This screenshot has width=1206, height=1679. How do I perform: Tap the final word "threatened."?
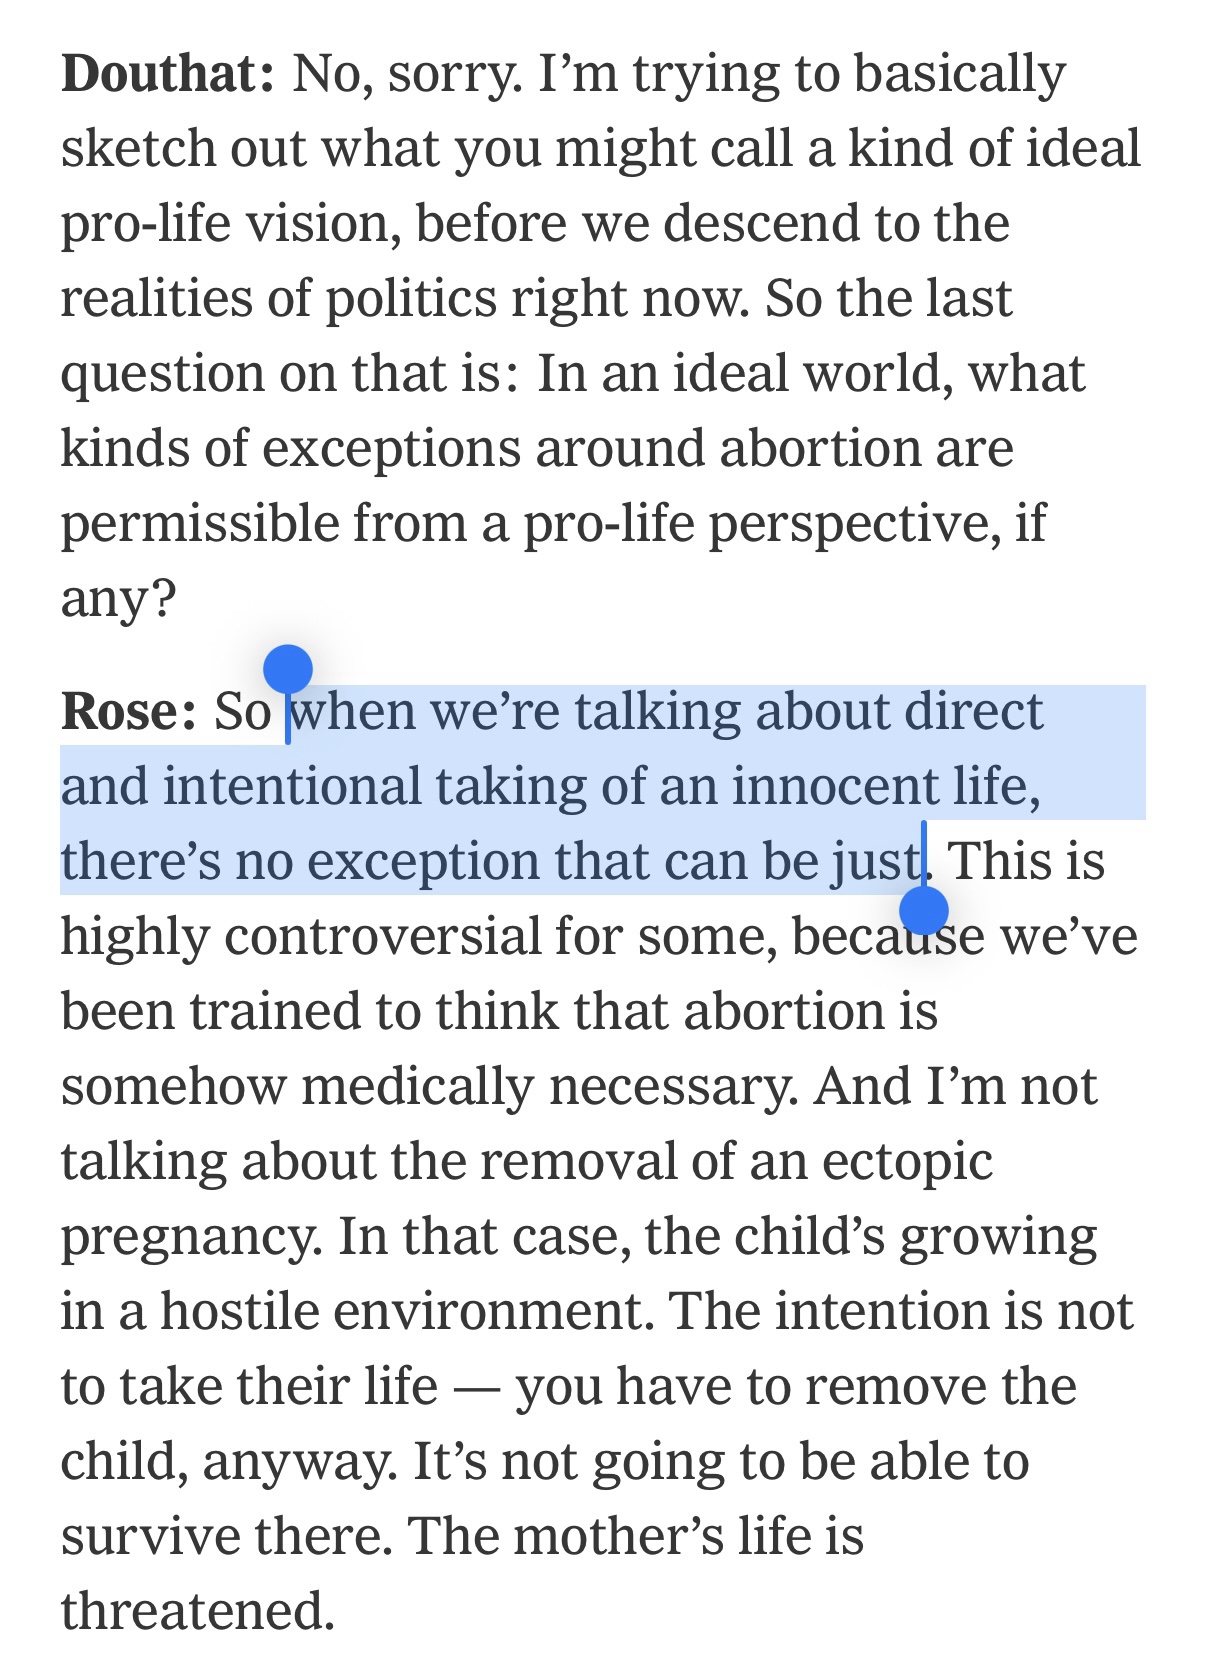(x=196, y=1610)
